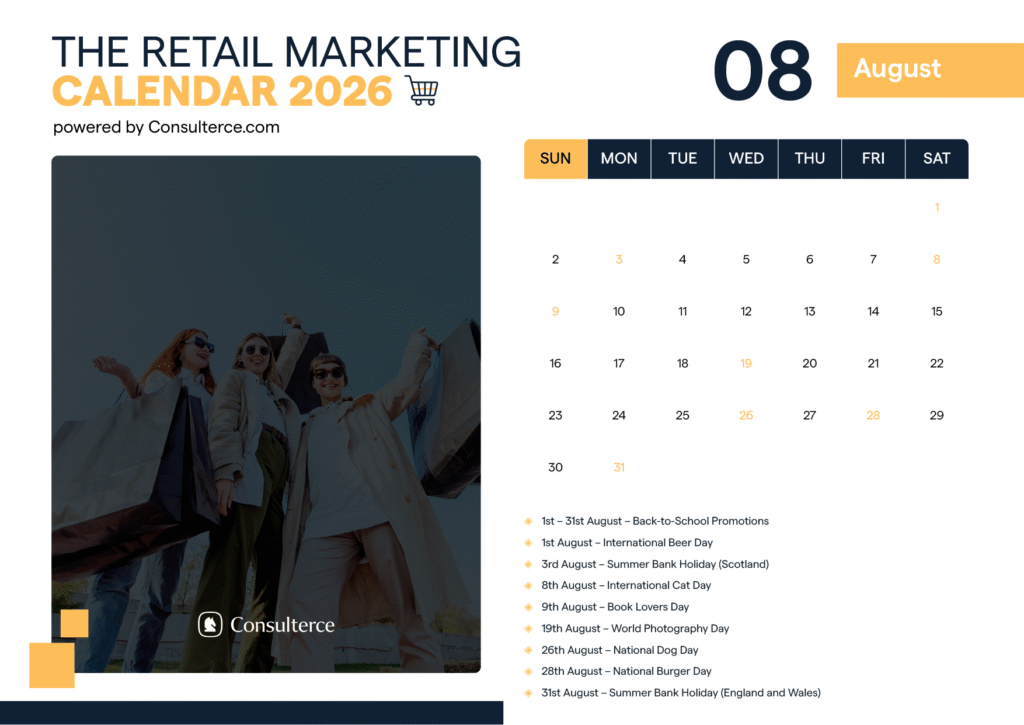Click the diamond marker beside Back-to-School Promotions
The width and height of the screenshot is (1024, 725).
[527, 521]
